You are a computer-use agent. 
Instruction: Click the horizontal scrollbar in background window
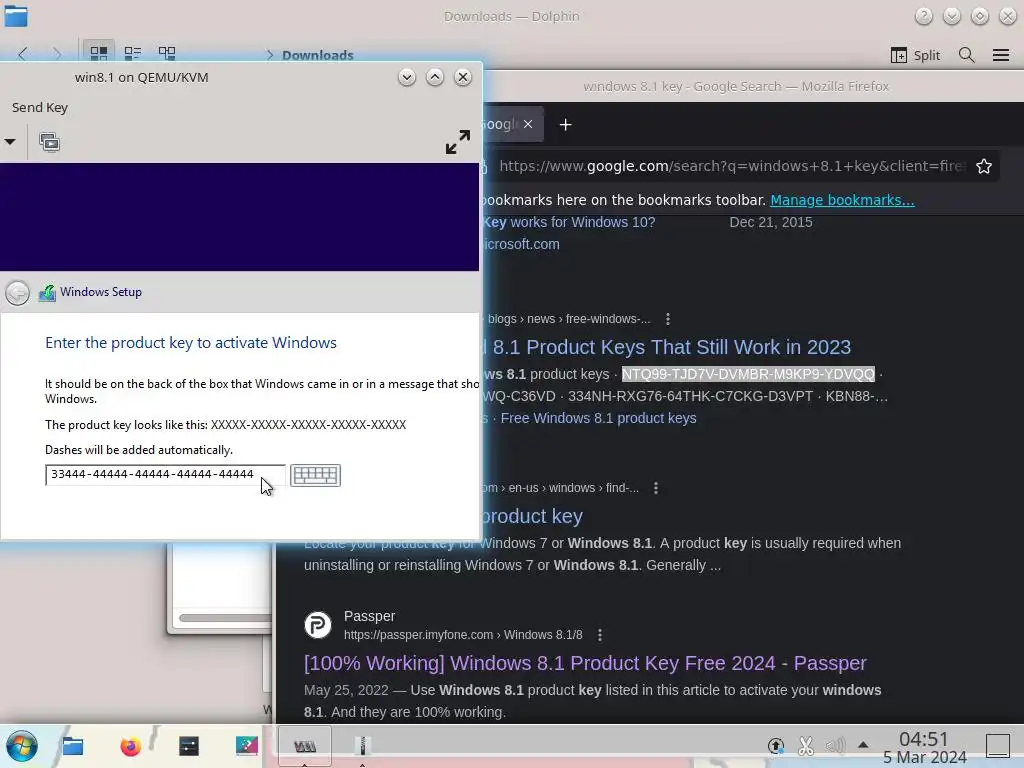pyautogui.click(x=225, y=618)
